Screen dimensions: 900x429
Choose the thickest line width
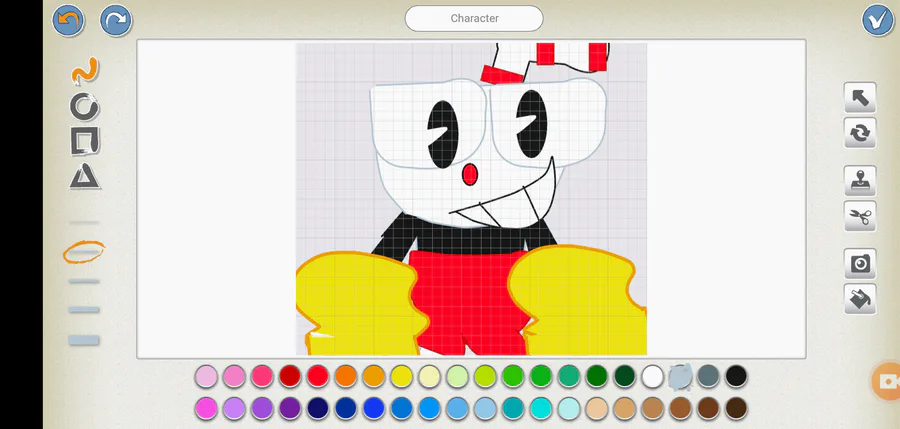point(84,340)
